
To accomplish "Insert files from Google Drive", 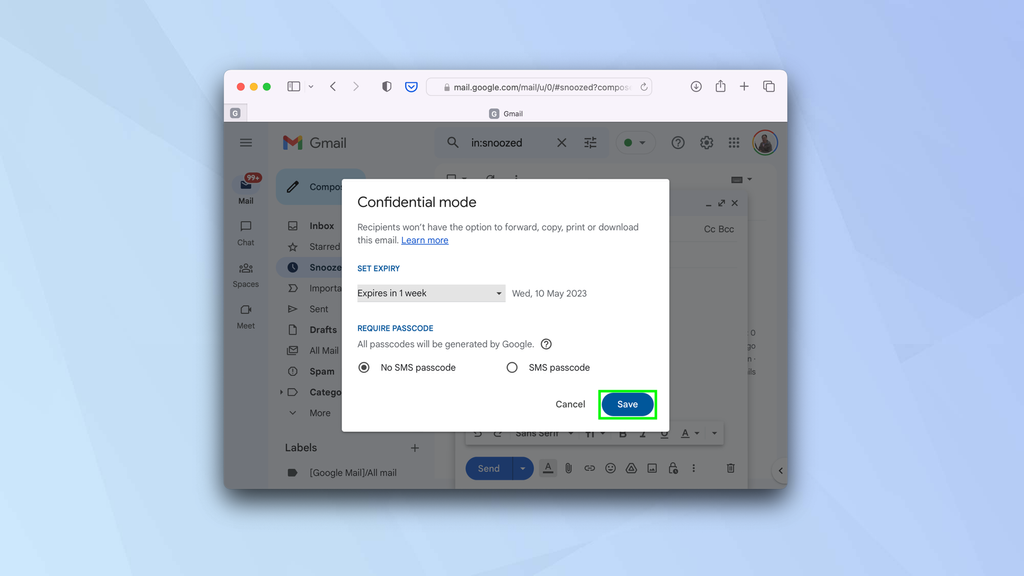I will point(631,468).
